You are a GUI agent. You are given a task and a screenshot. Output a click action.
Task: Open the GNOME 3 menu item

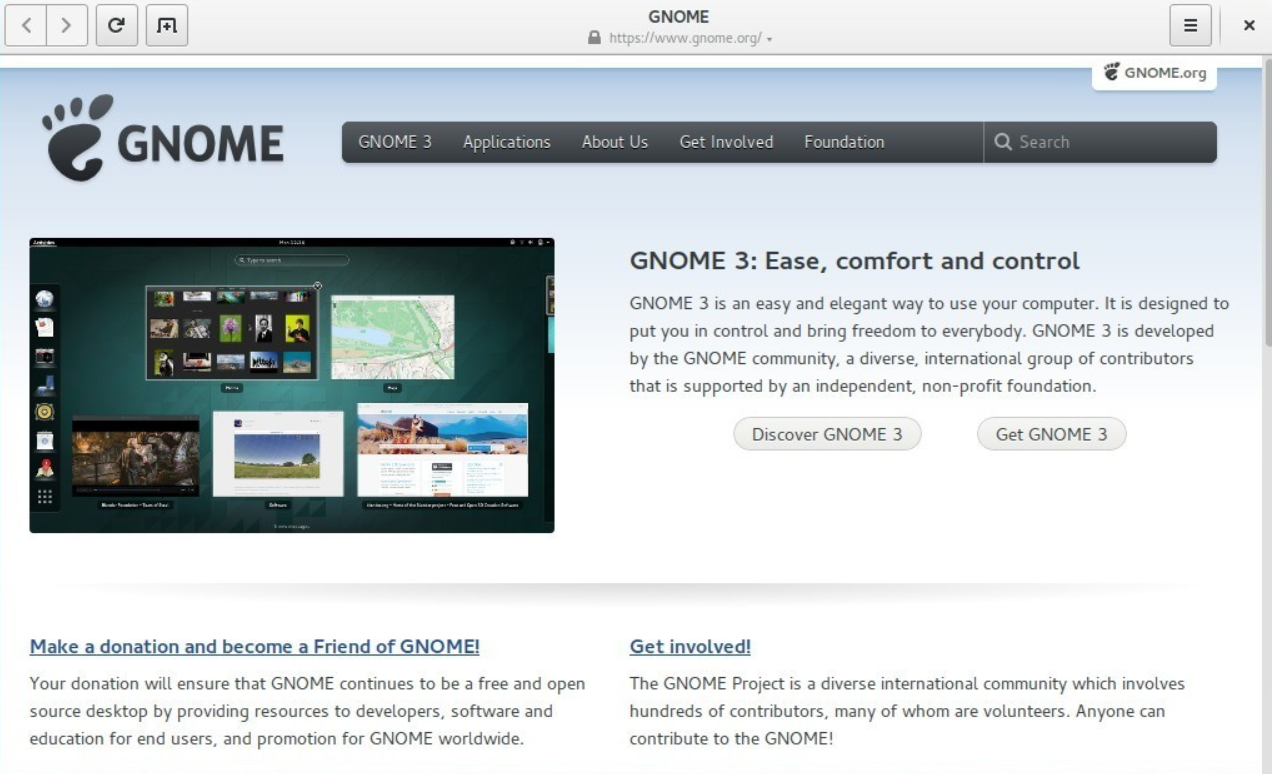(395, 142)
